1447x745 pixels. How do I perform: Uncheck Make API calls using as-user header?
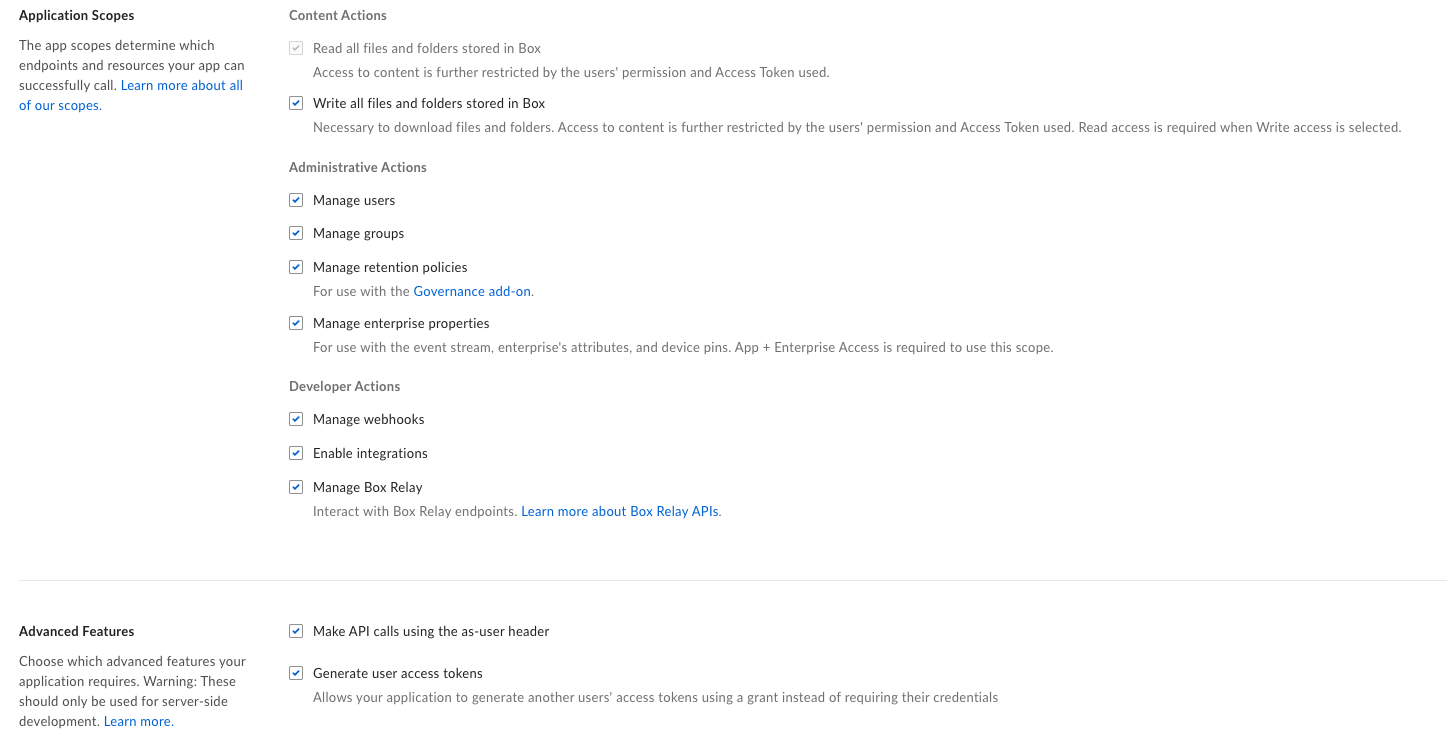[x=296, y=631]
